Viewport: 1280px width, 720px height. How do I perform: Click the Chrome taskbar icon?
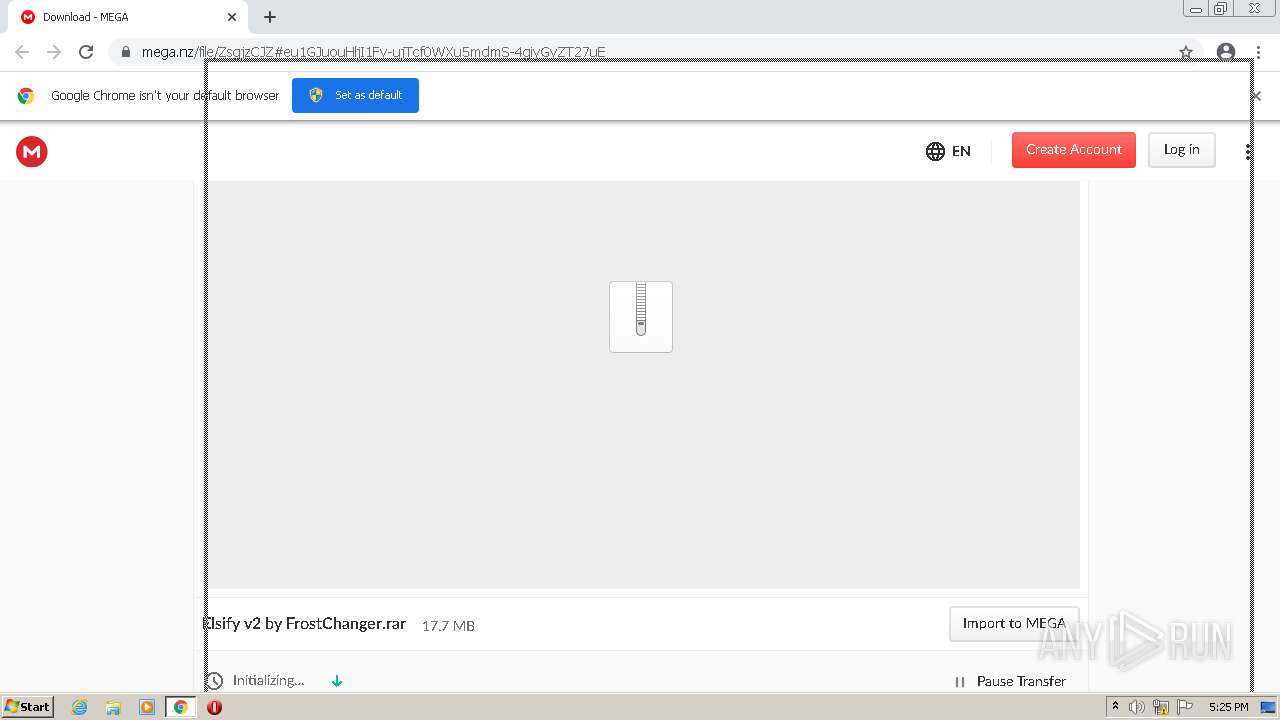[x=181, y=707]
